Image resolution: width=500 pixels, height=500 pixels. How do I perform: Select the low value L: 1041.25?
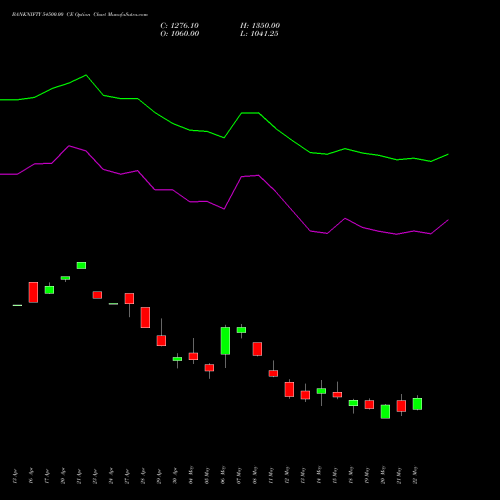point(259,34)
